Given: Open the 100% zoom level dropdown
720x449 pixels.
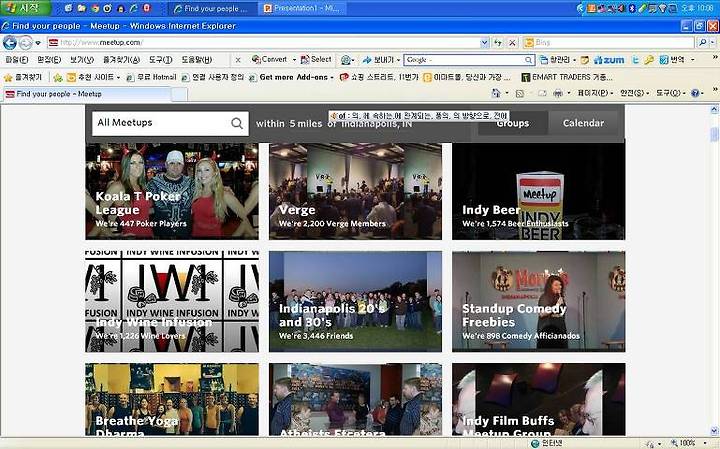Looking at the screenshot, I should coord(704,443).
